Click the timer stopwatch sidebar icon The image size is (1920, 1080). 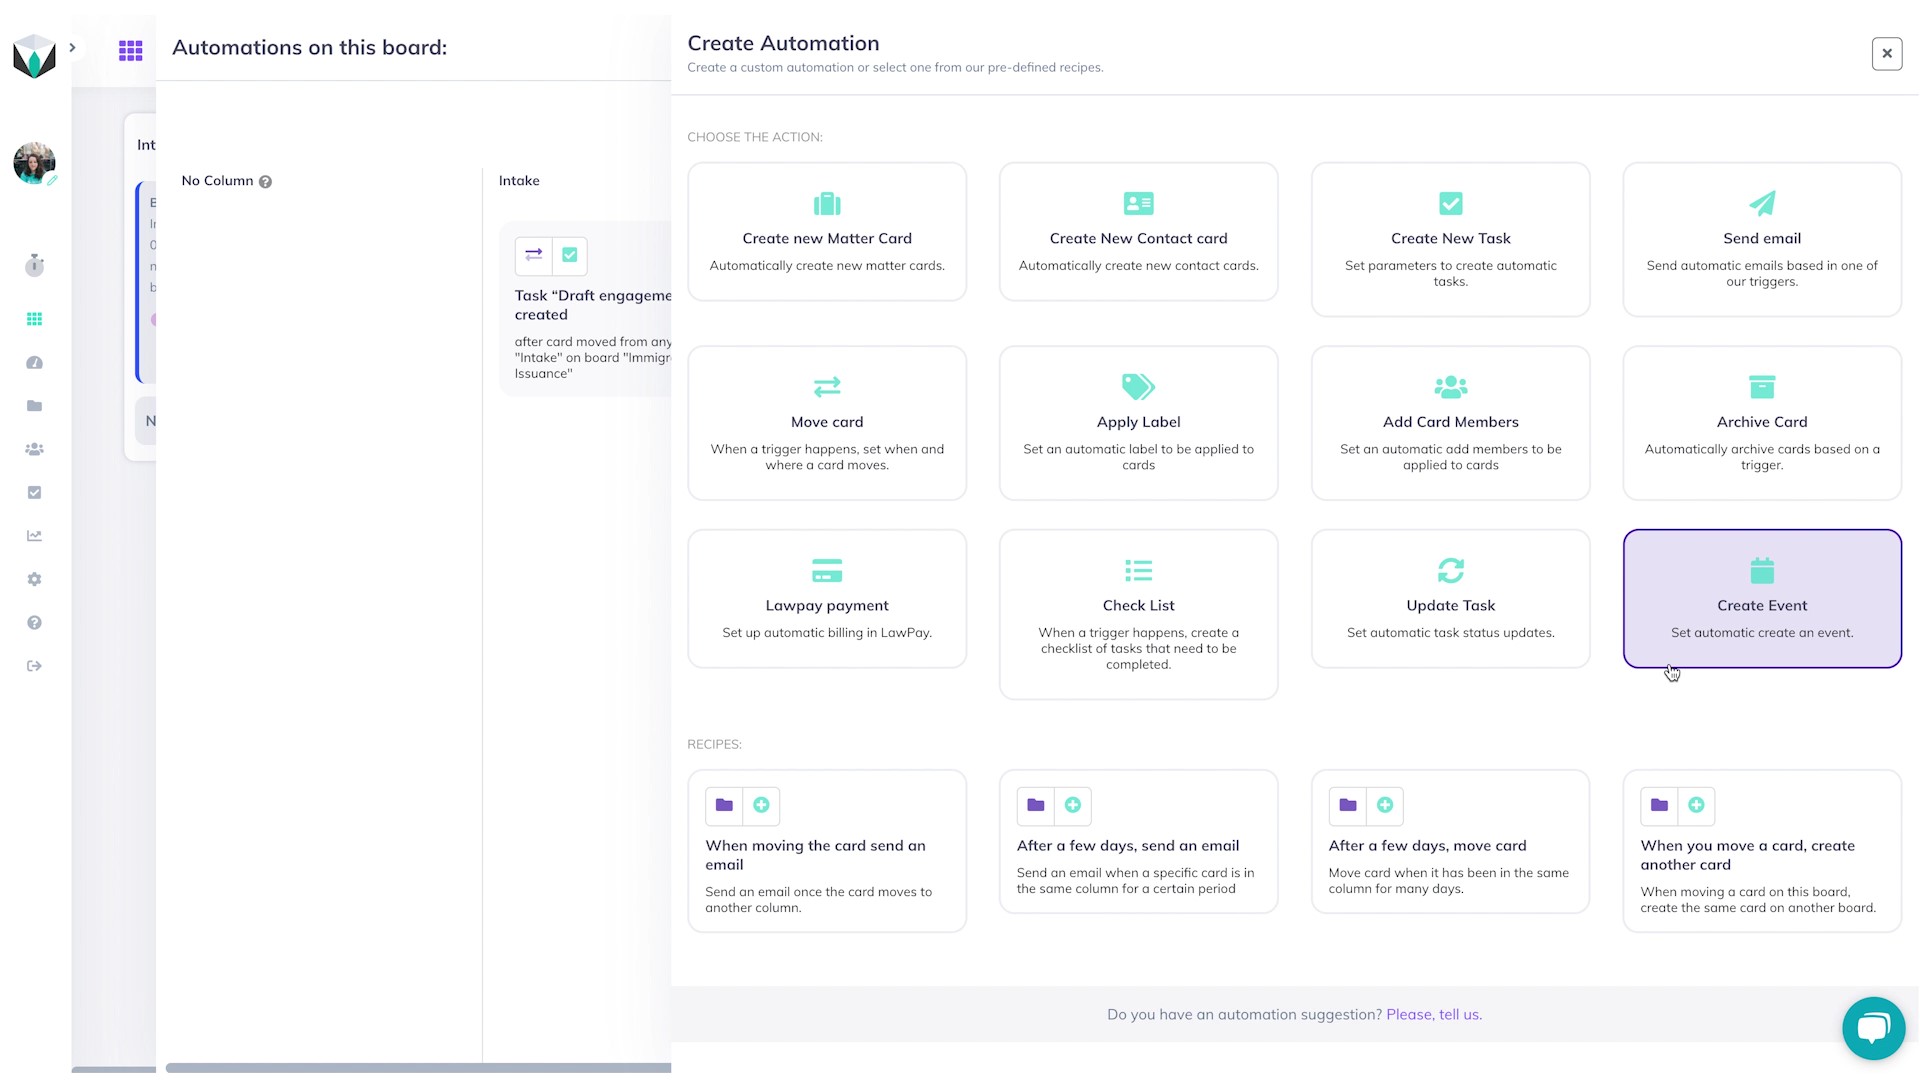point(34,265)
